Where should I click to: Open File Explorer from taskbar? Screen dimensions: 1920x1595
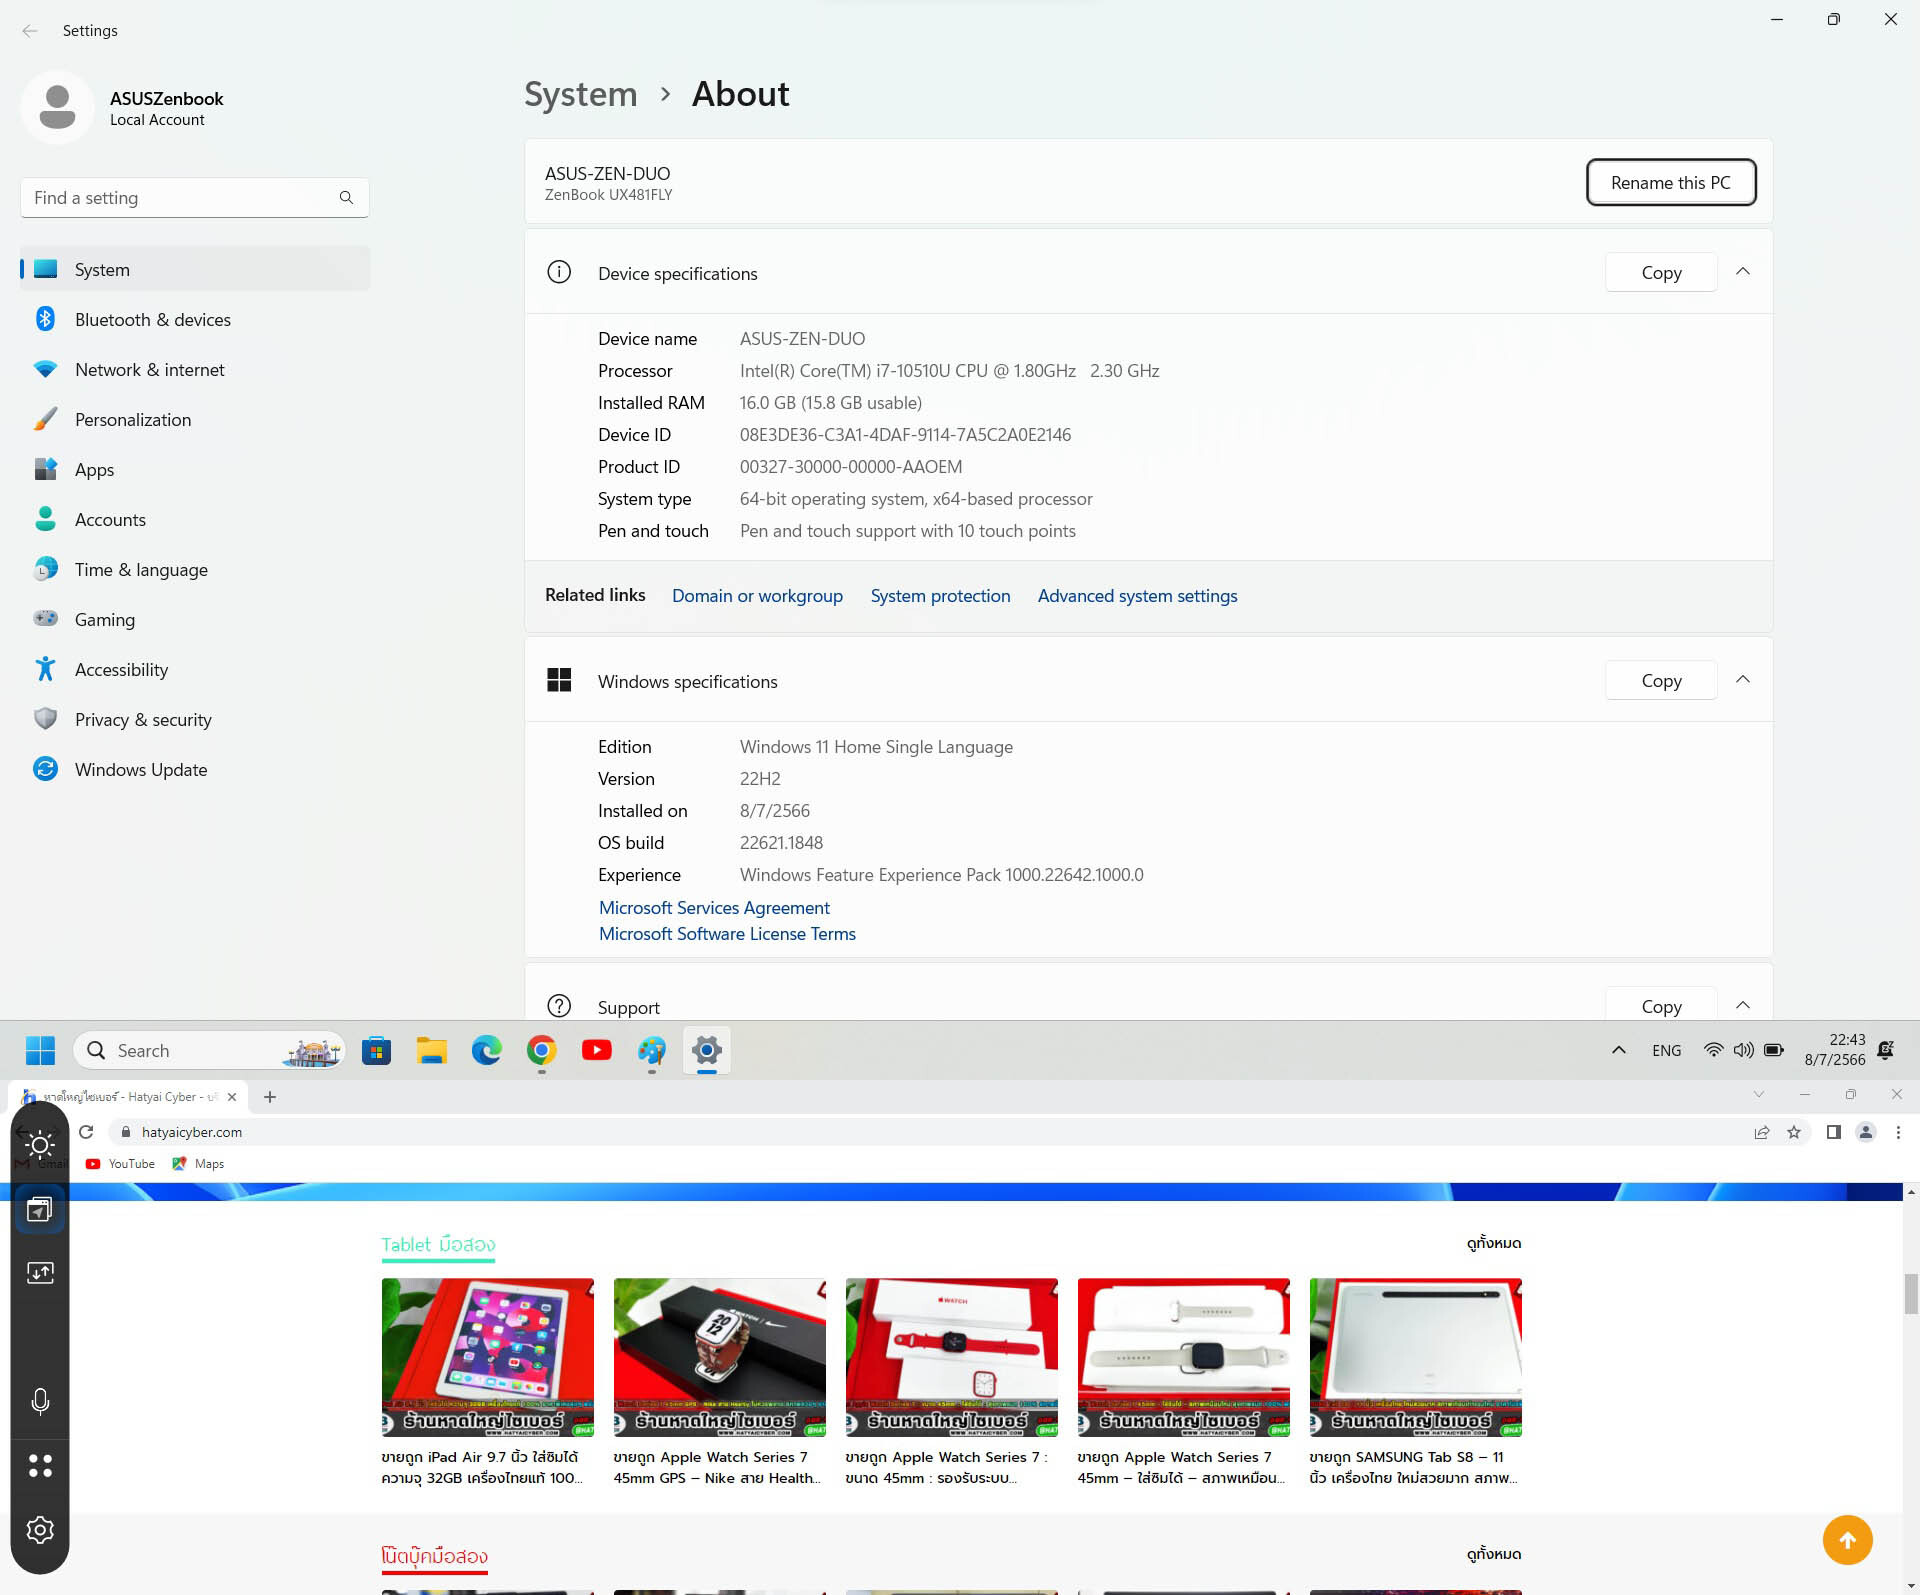coord(431,1050)
